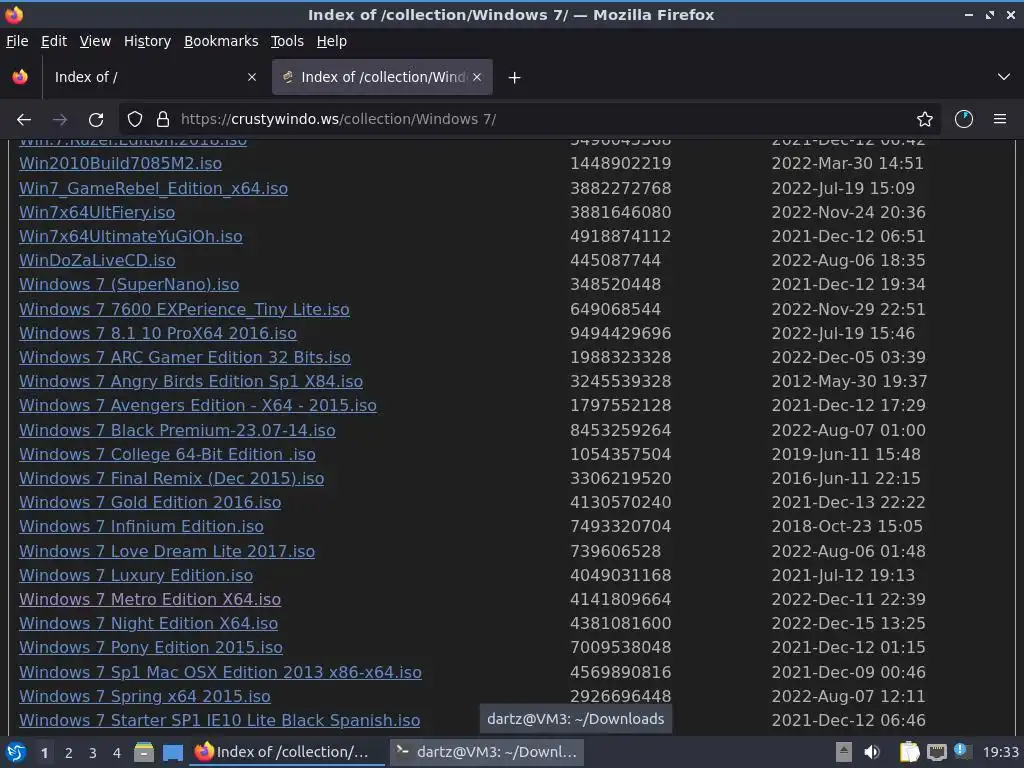Viewport: 1024px width, 768px height.
Task: Open the Firefox View pinned icon
Action: pyautogui.click(x=20, y=77)
